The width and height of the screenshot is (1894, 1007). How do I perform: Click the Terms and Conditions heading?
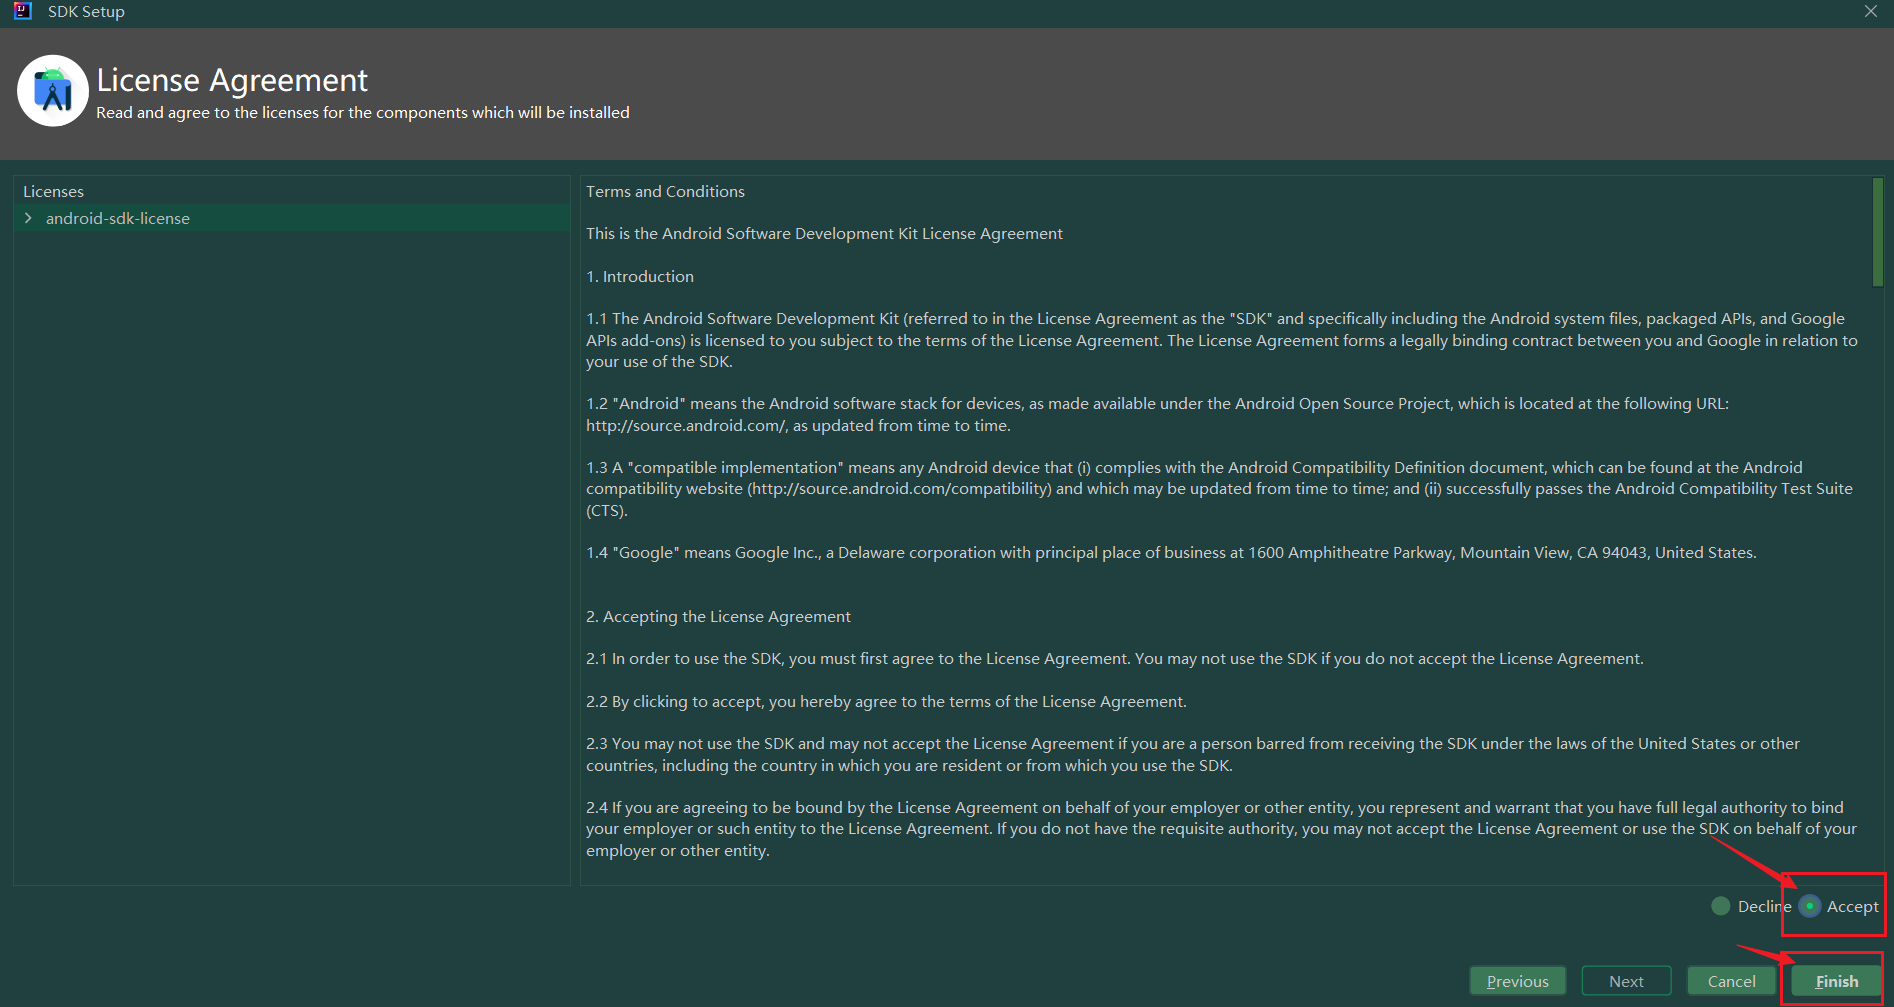[665, 191]
